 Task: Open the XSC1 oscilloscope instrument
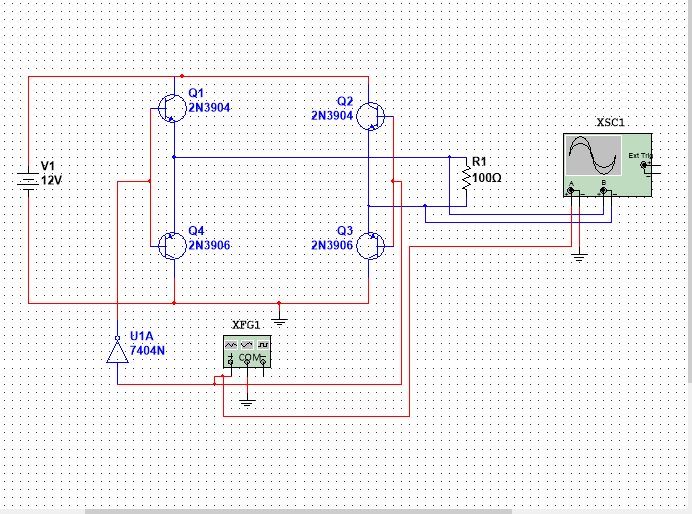(x=607, y=165)
